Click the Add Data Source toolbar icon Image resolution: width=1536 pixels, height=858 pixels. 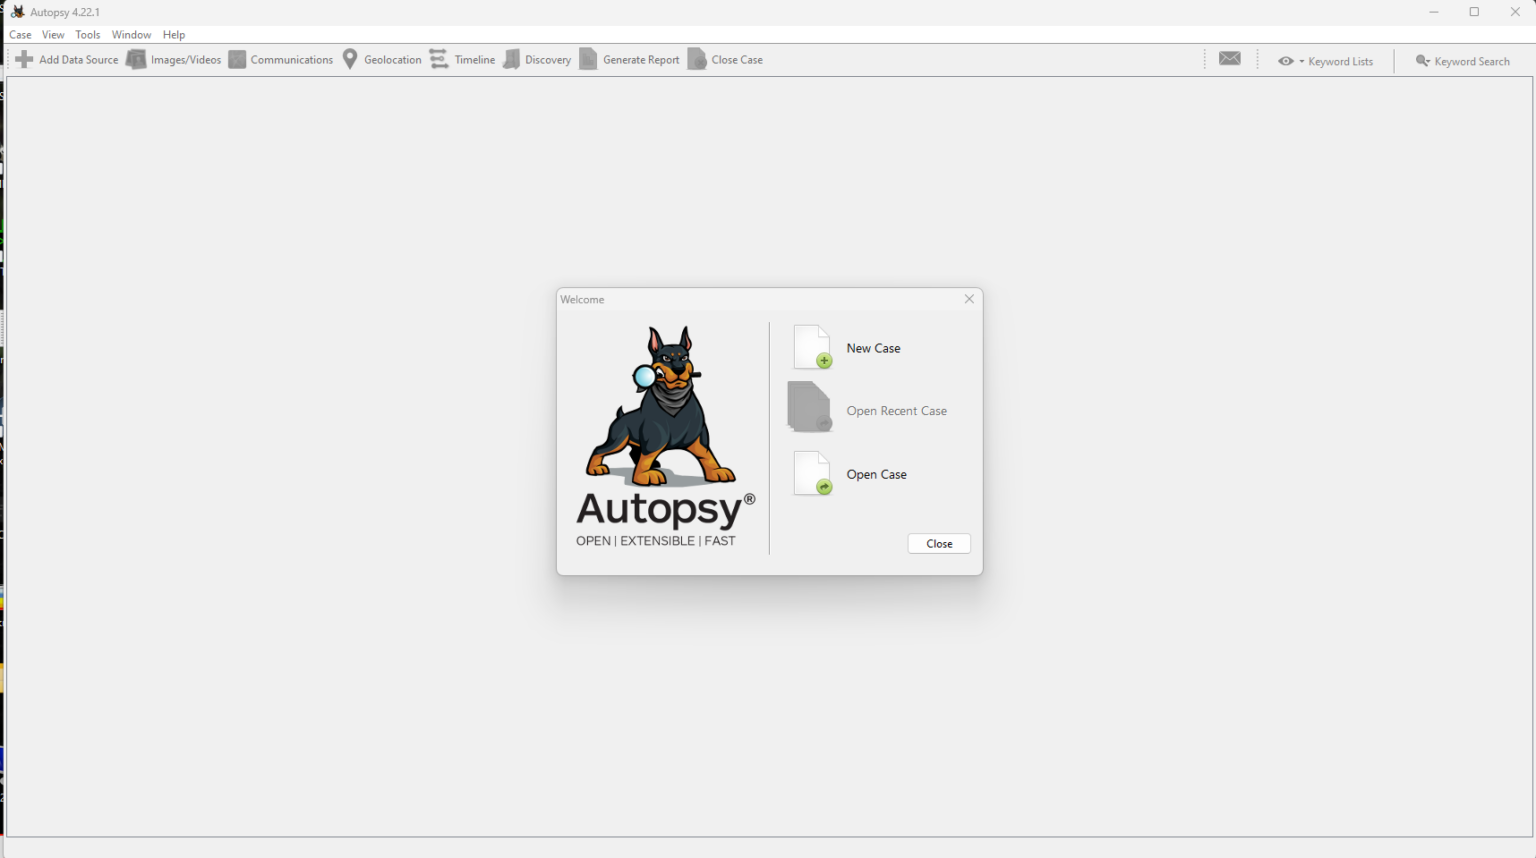23,59
